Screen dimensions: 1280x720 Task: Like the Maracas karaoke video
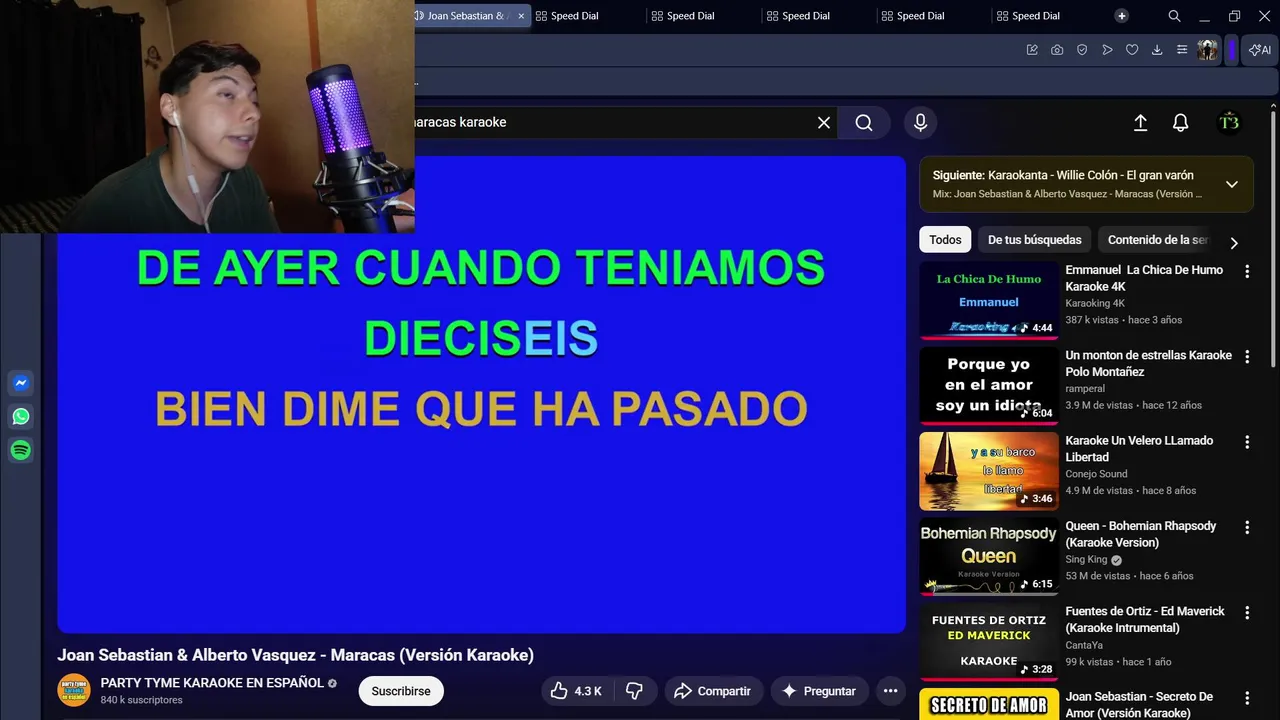click(x=576, y=691)
